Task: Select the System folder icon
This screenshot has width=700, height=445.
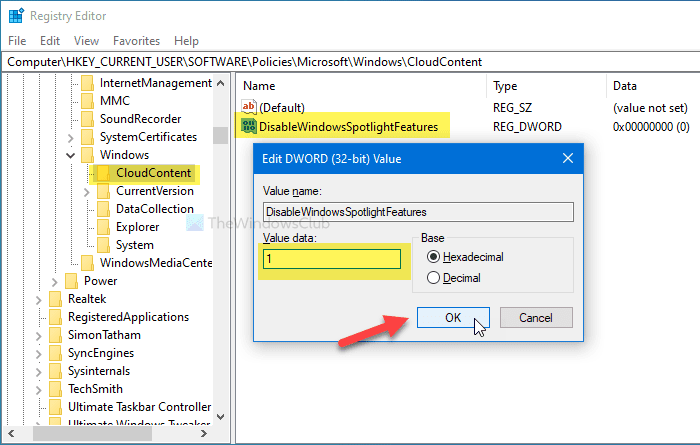Action: point(104,245)
